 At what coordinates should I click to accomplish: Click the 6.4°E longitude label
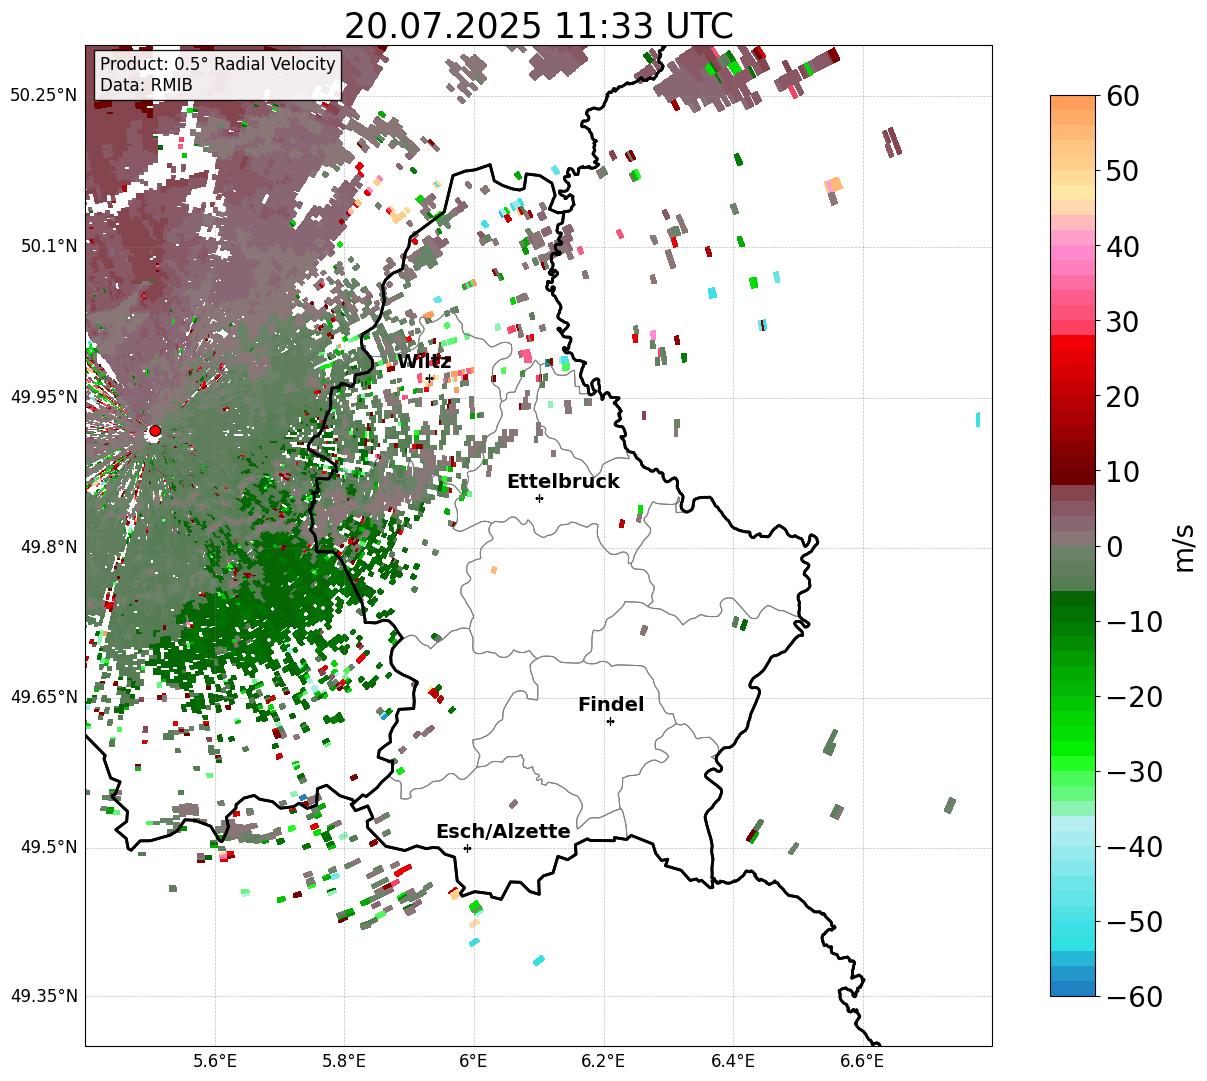[x=732, y=1061]
